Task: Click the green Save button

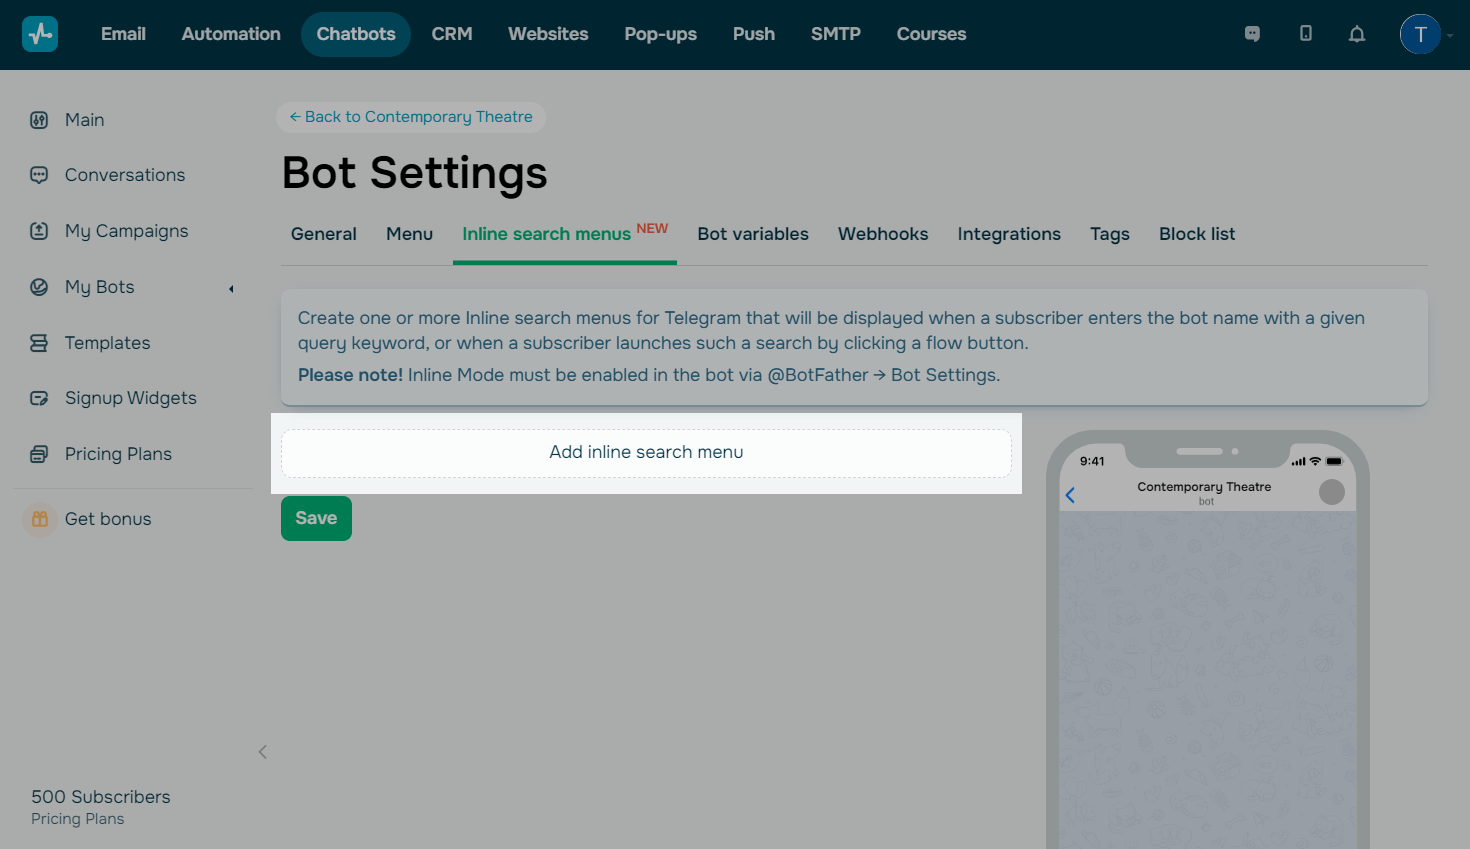Action: click(316, 518)
